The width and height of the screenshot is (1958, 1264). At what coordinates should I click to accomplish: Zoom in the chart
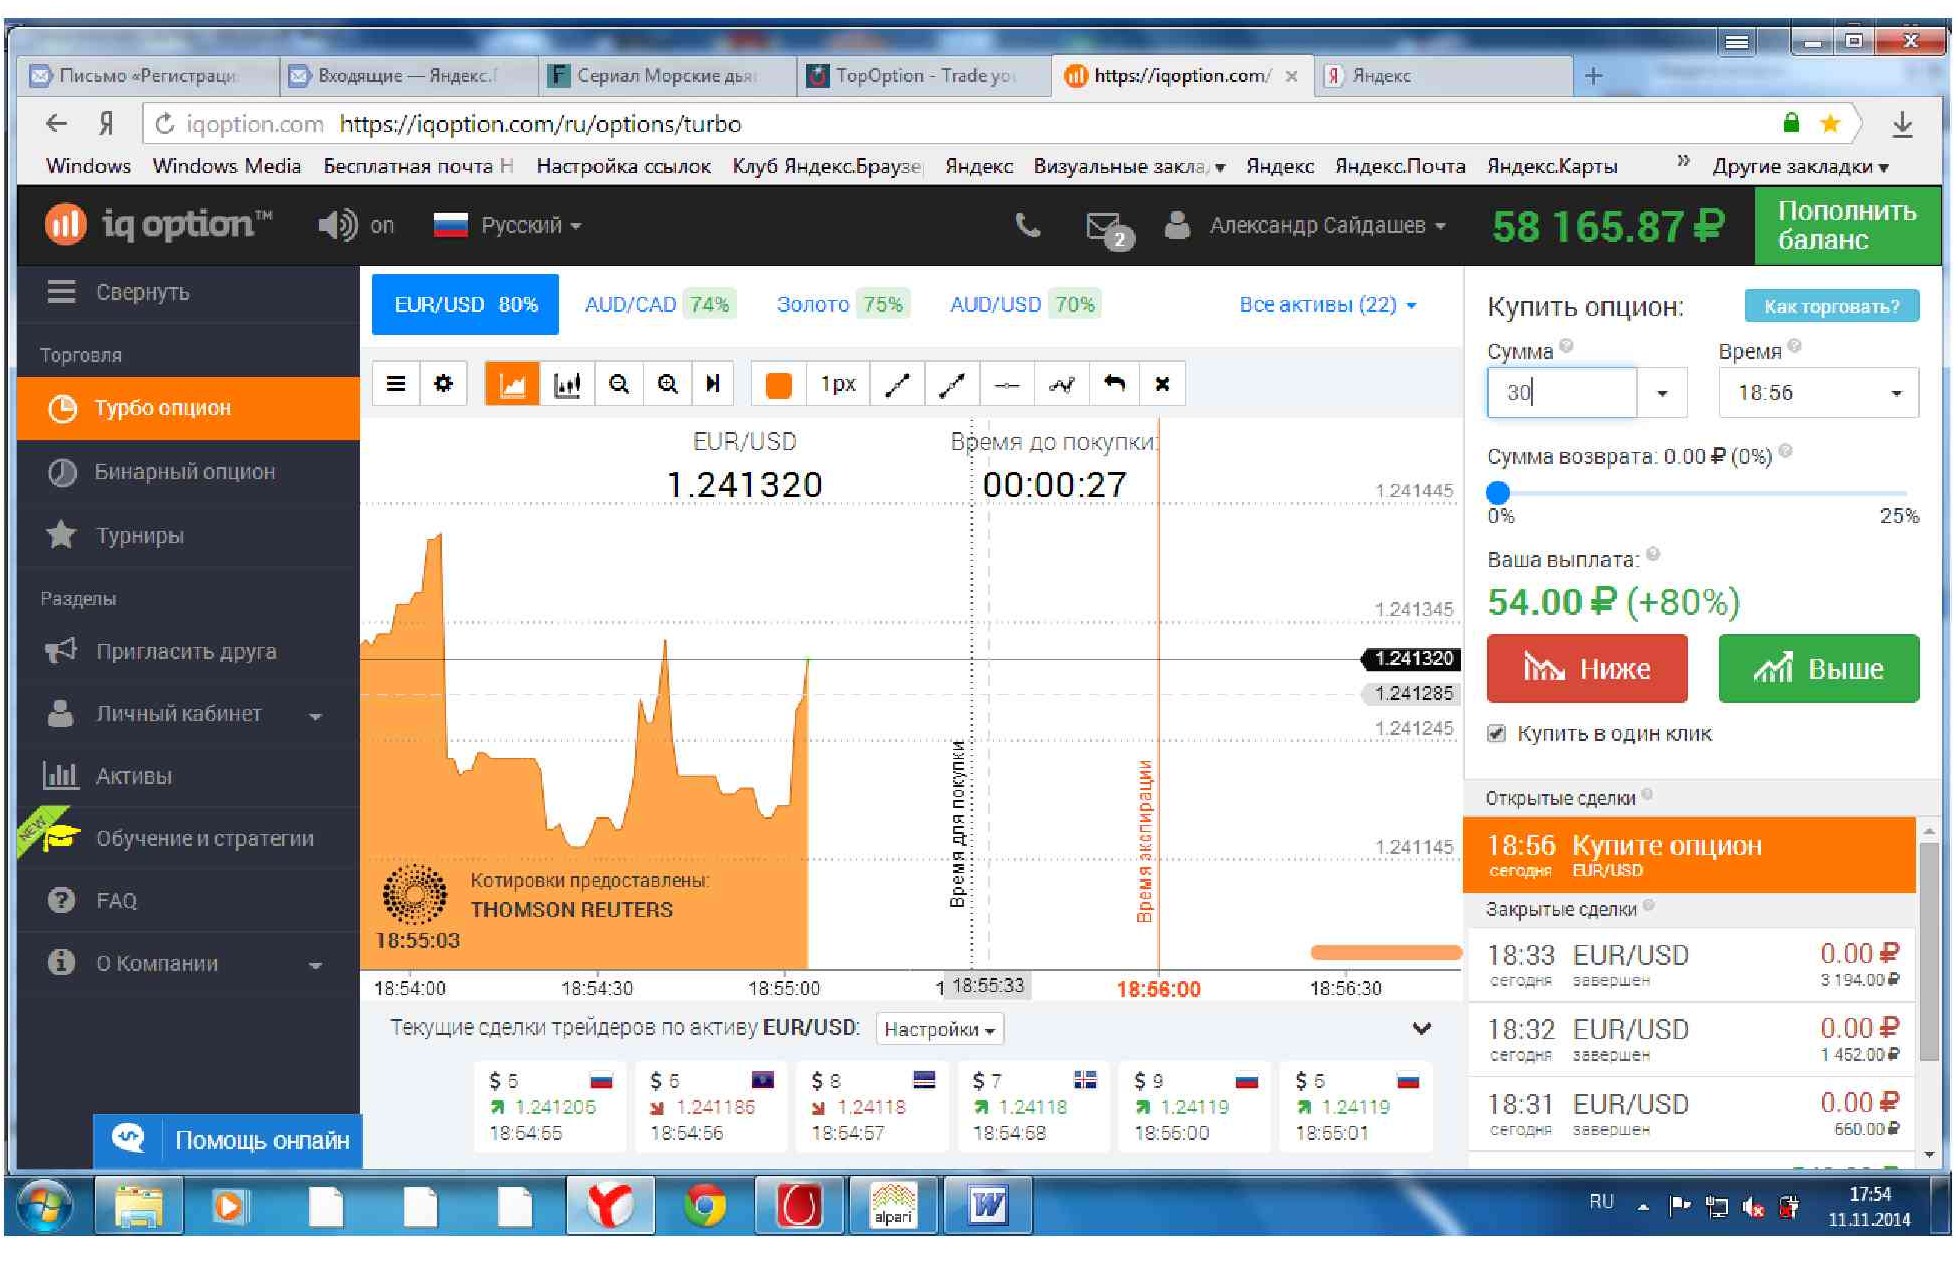(667, 384)
